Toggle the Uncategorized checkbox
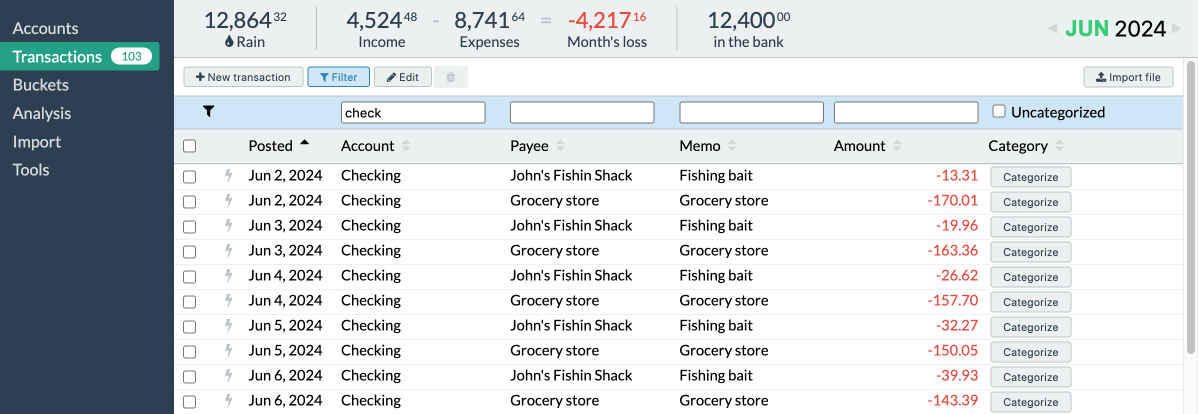Screen dimensions: 1198x414 pos(999,112)
